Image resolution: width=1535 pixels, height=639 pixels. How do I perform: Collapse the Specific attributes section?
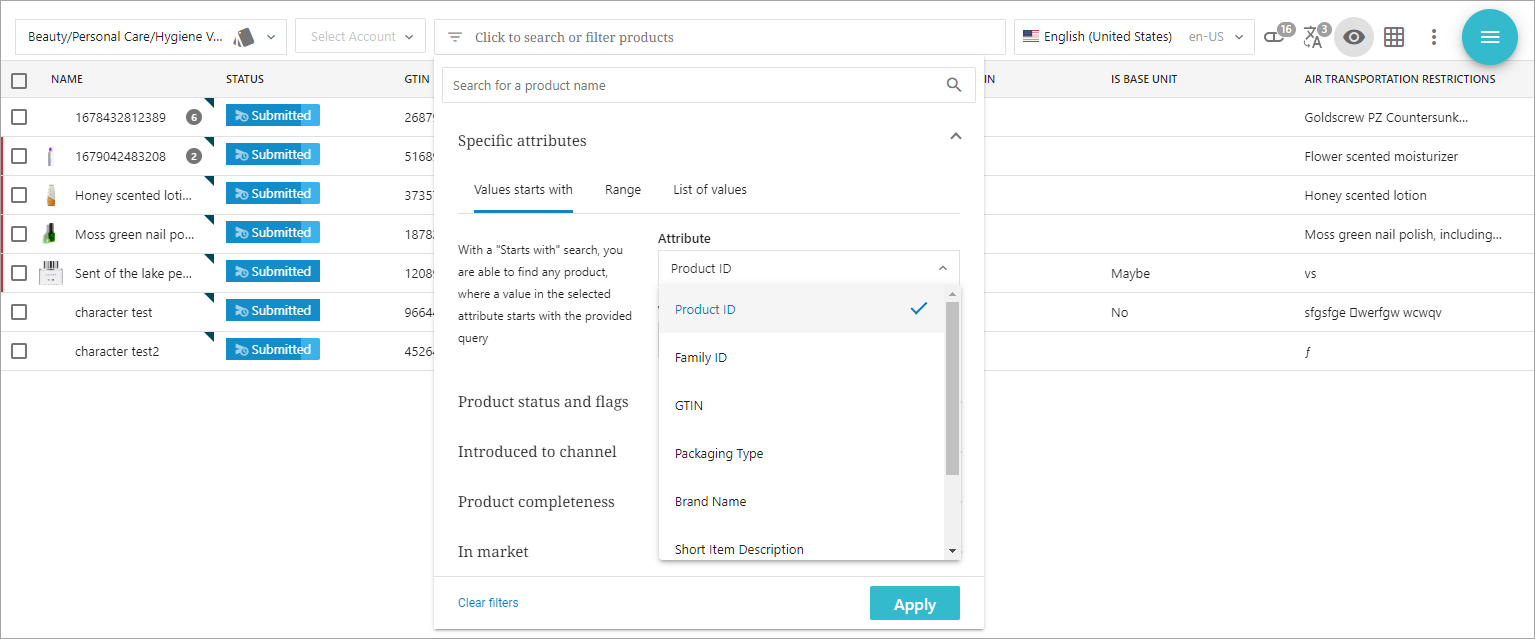955,137
